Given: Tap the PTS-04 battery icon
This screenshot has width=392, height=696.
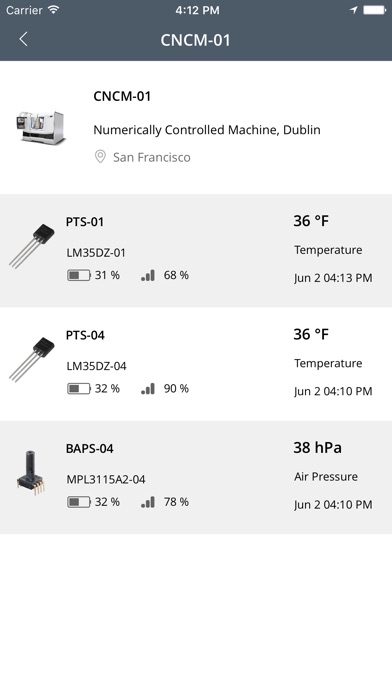Looking at the screenshot, I should tap(79, 389).
